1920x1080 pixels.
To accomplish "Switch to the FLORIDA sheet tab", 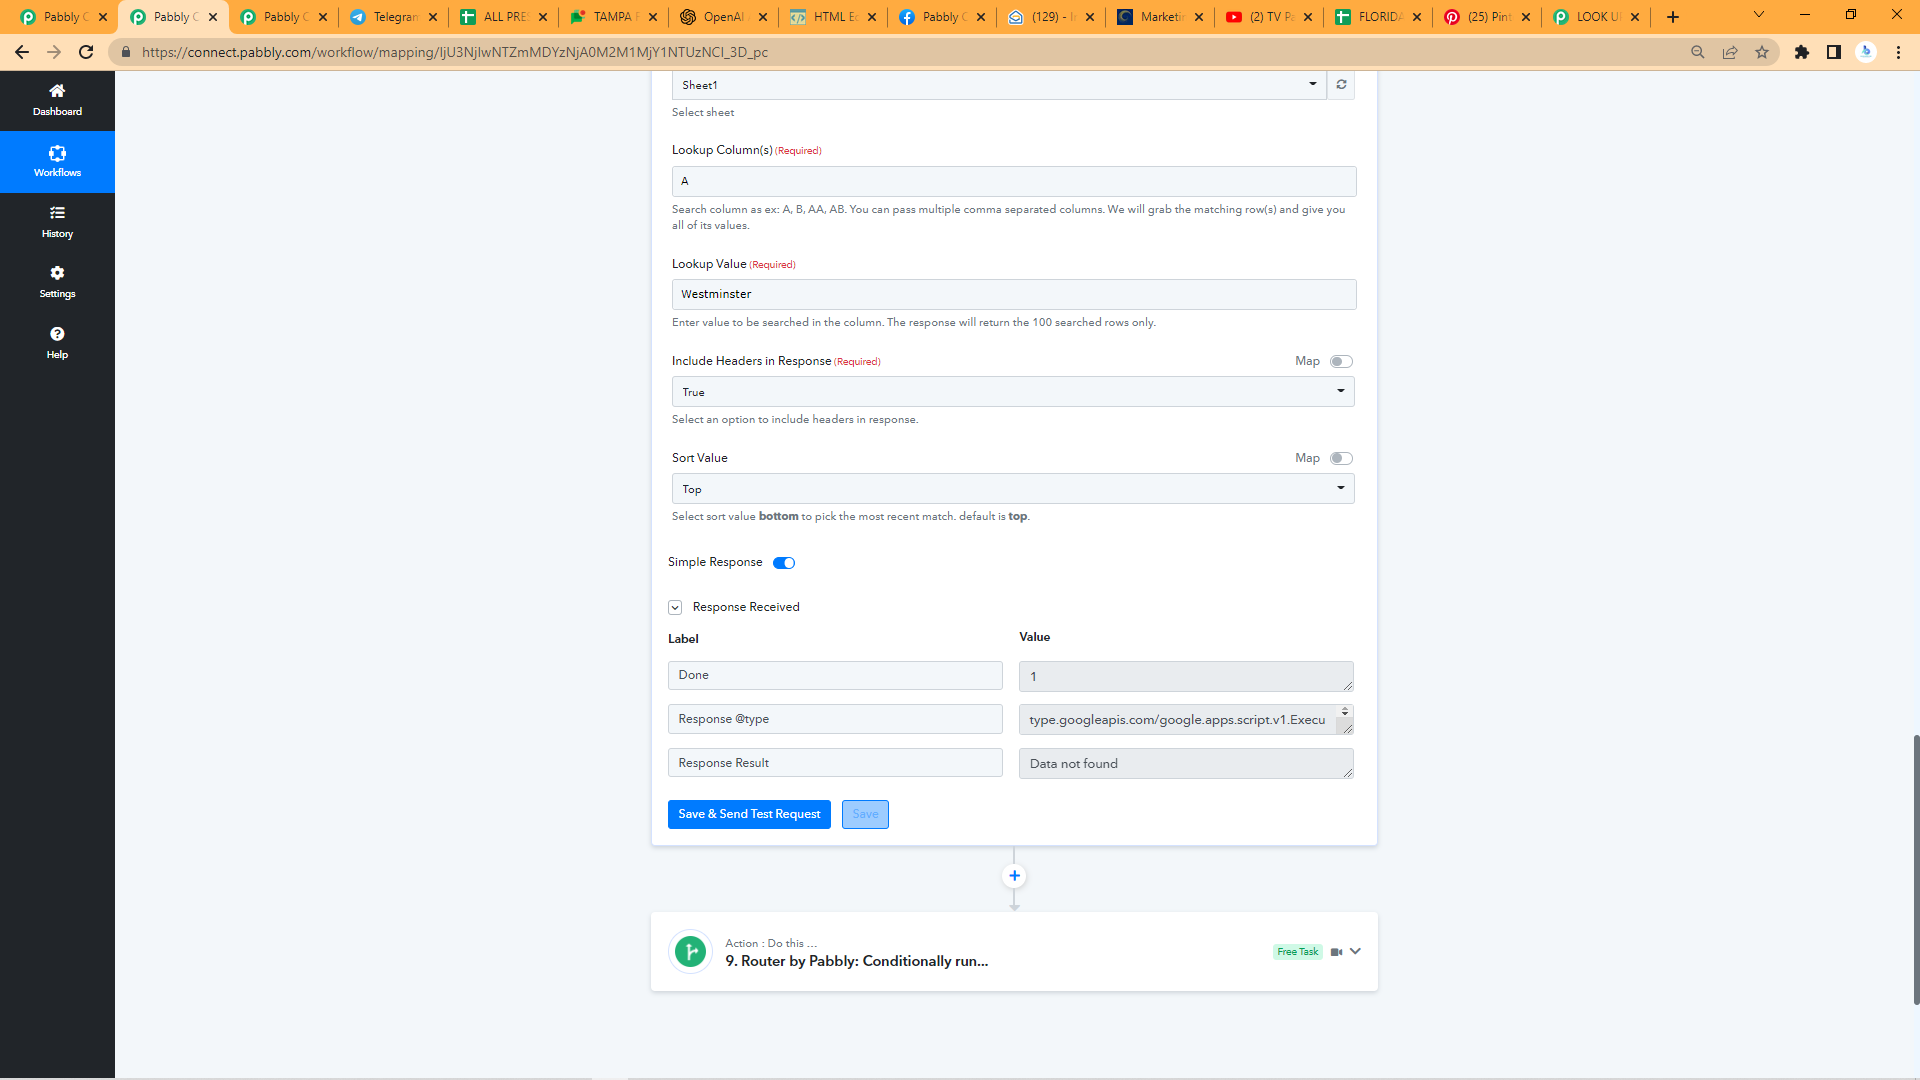I will (x=1379, y=17).
